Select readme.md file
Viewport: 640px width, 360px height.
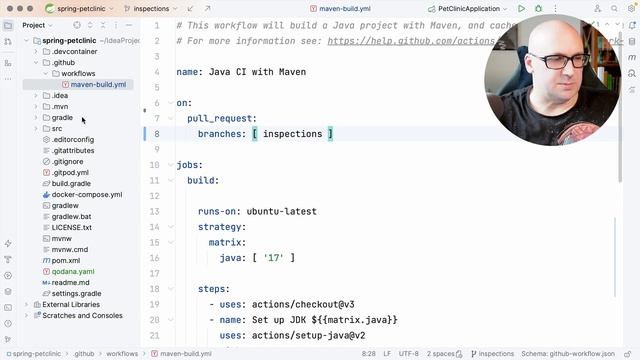70,282
